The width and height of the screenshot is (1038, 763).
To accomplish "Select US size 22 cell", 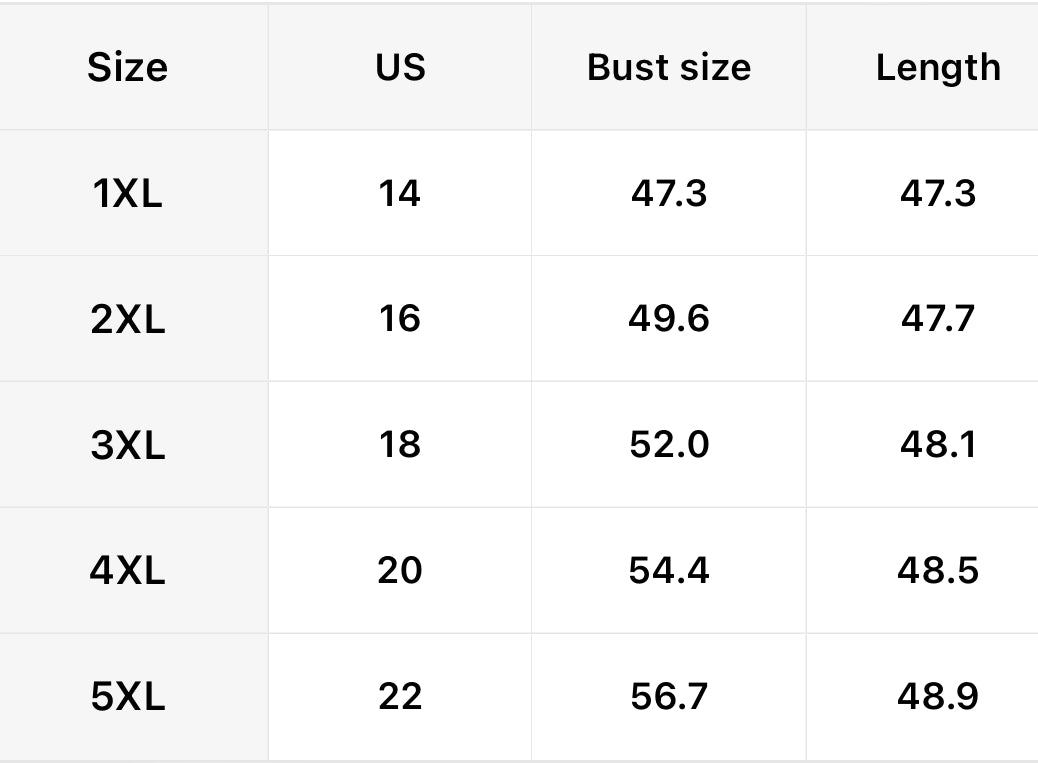I will click(x=400, y=697).
